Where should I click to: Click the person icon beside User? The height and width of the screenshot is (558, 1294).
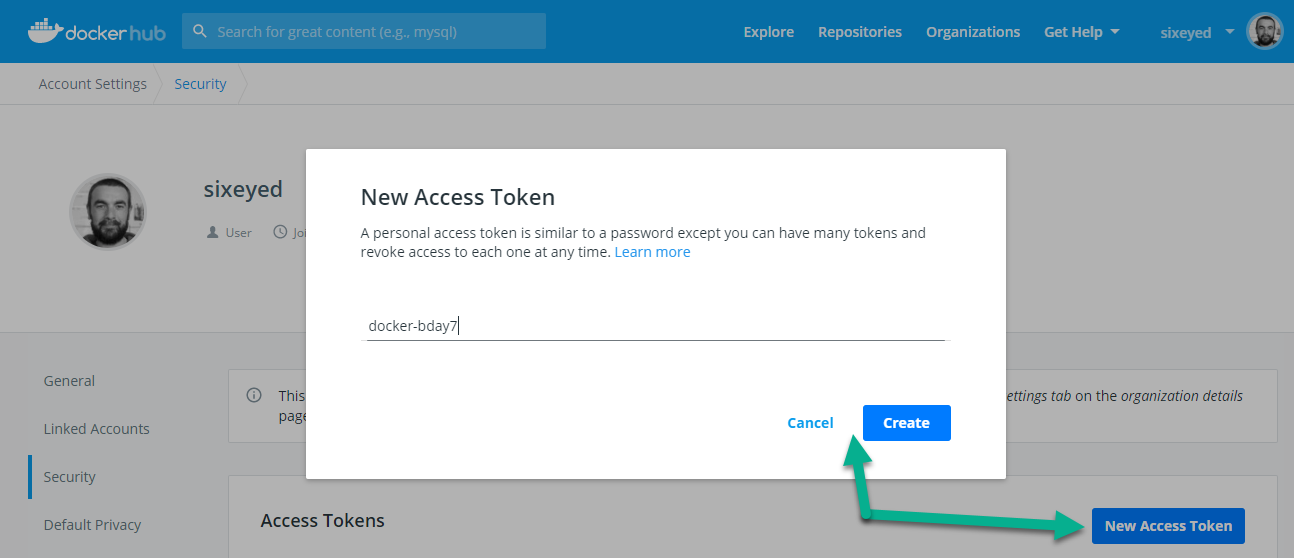(212, 232)
